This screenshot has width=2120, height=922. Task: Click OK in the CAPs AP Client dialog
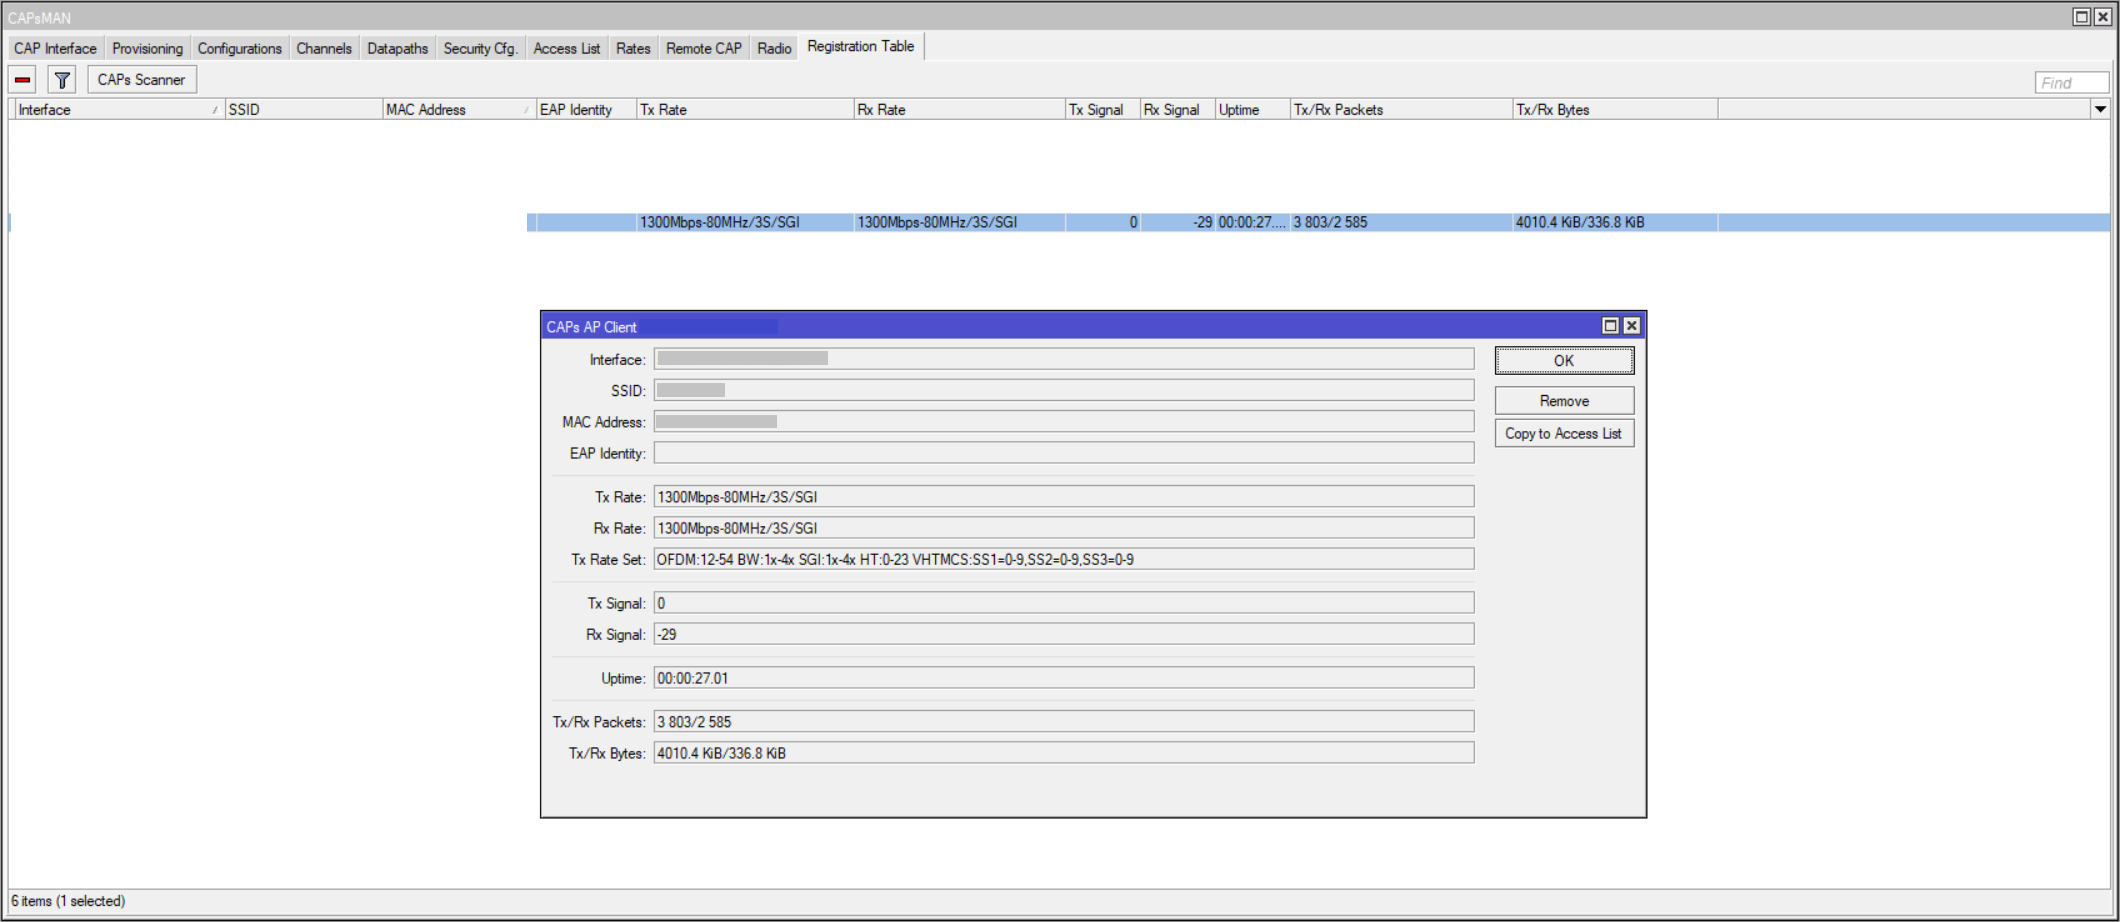point(1564,361)
